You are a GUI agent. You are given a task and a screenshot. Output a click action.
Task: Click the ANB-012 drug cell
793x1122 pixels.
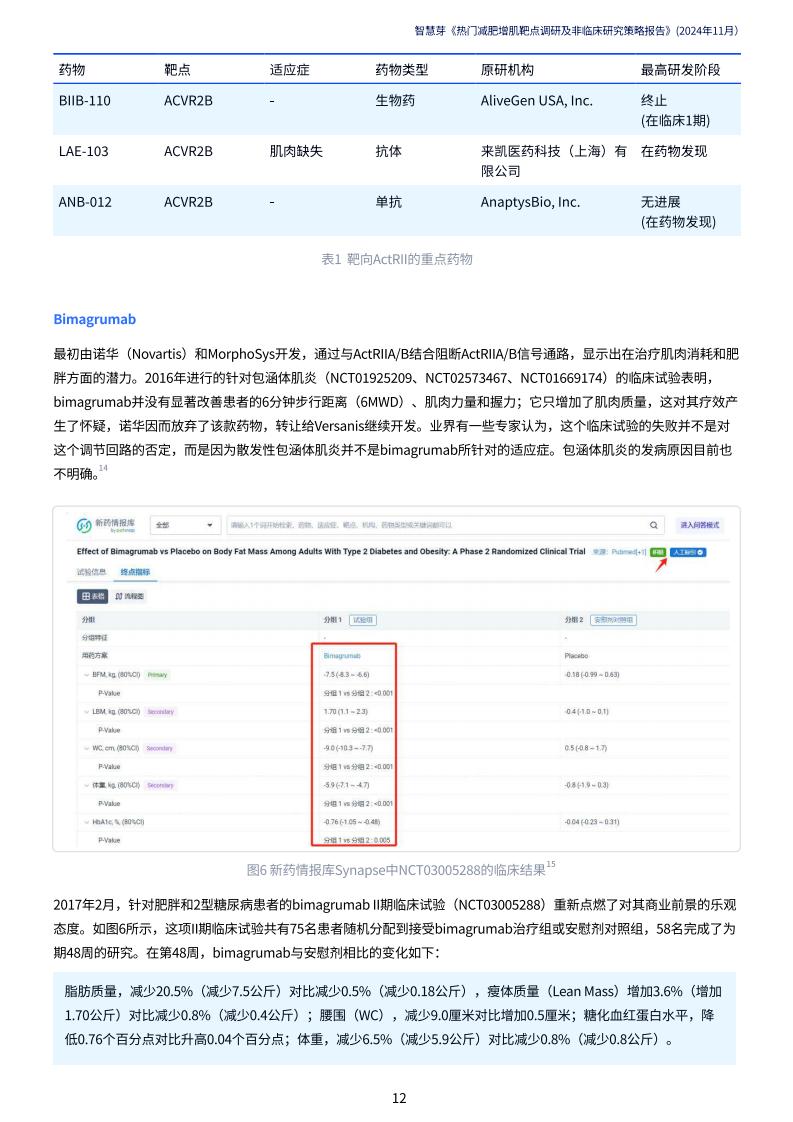point(85,203)
